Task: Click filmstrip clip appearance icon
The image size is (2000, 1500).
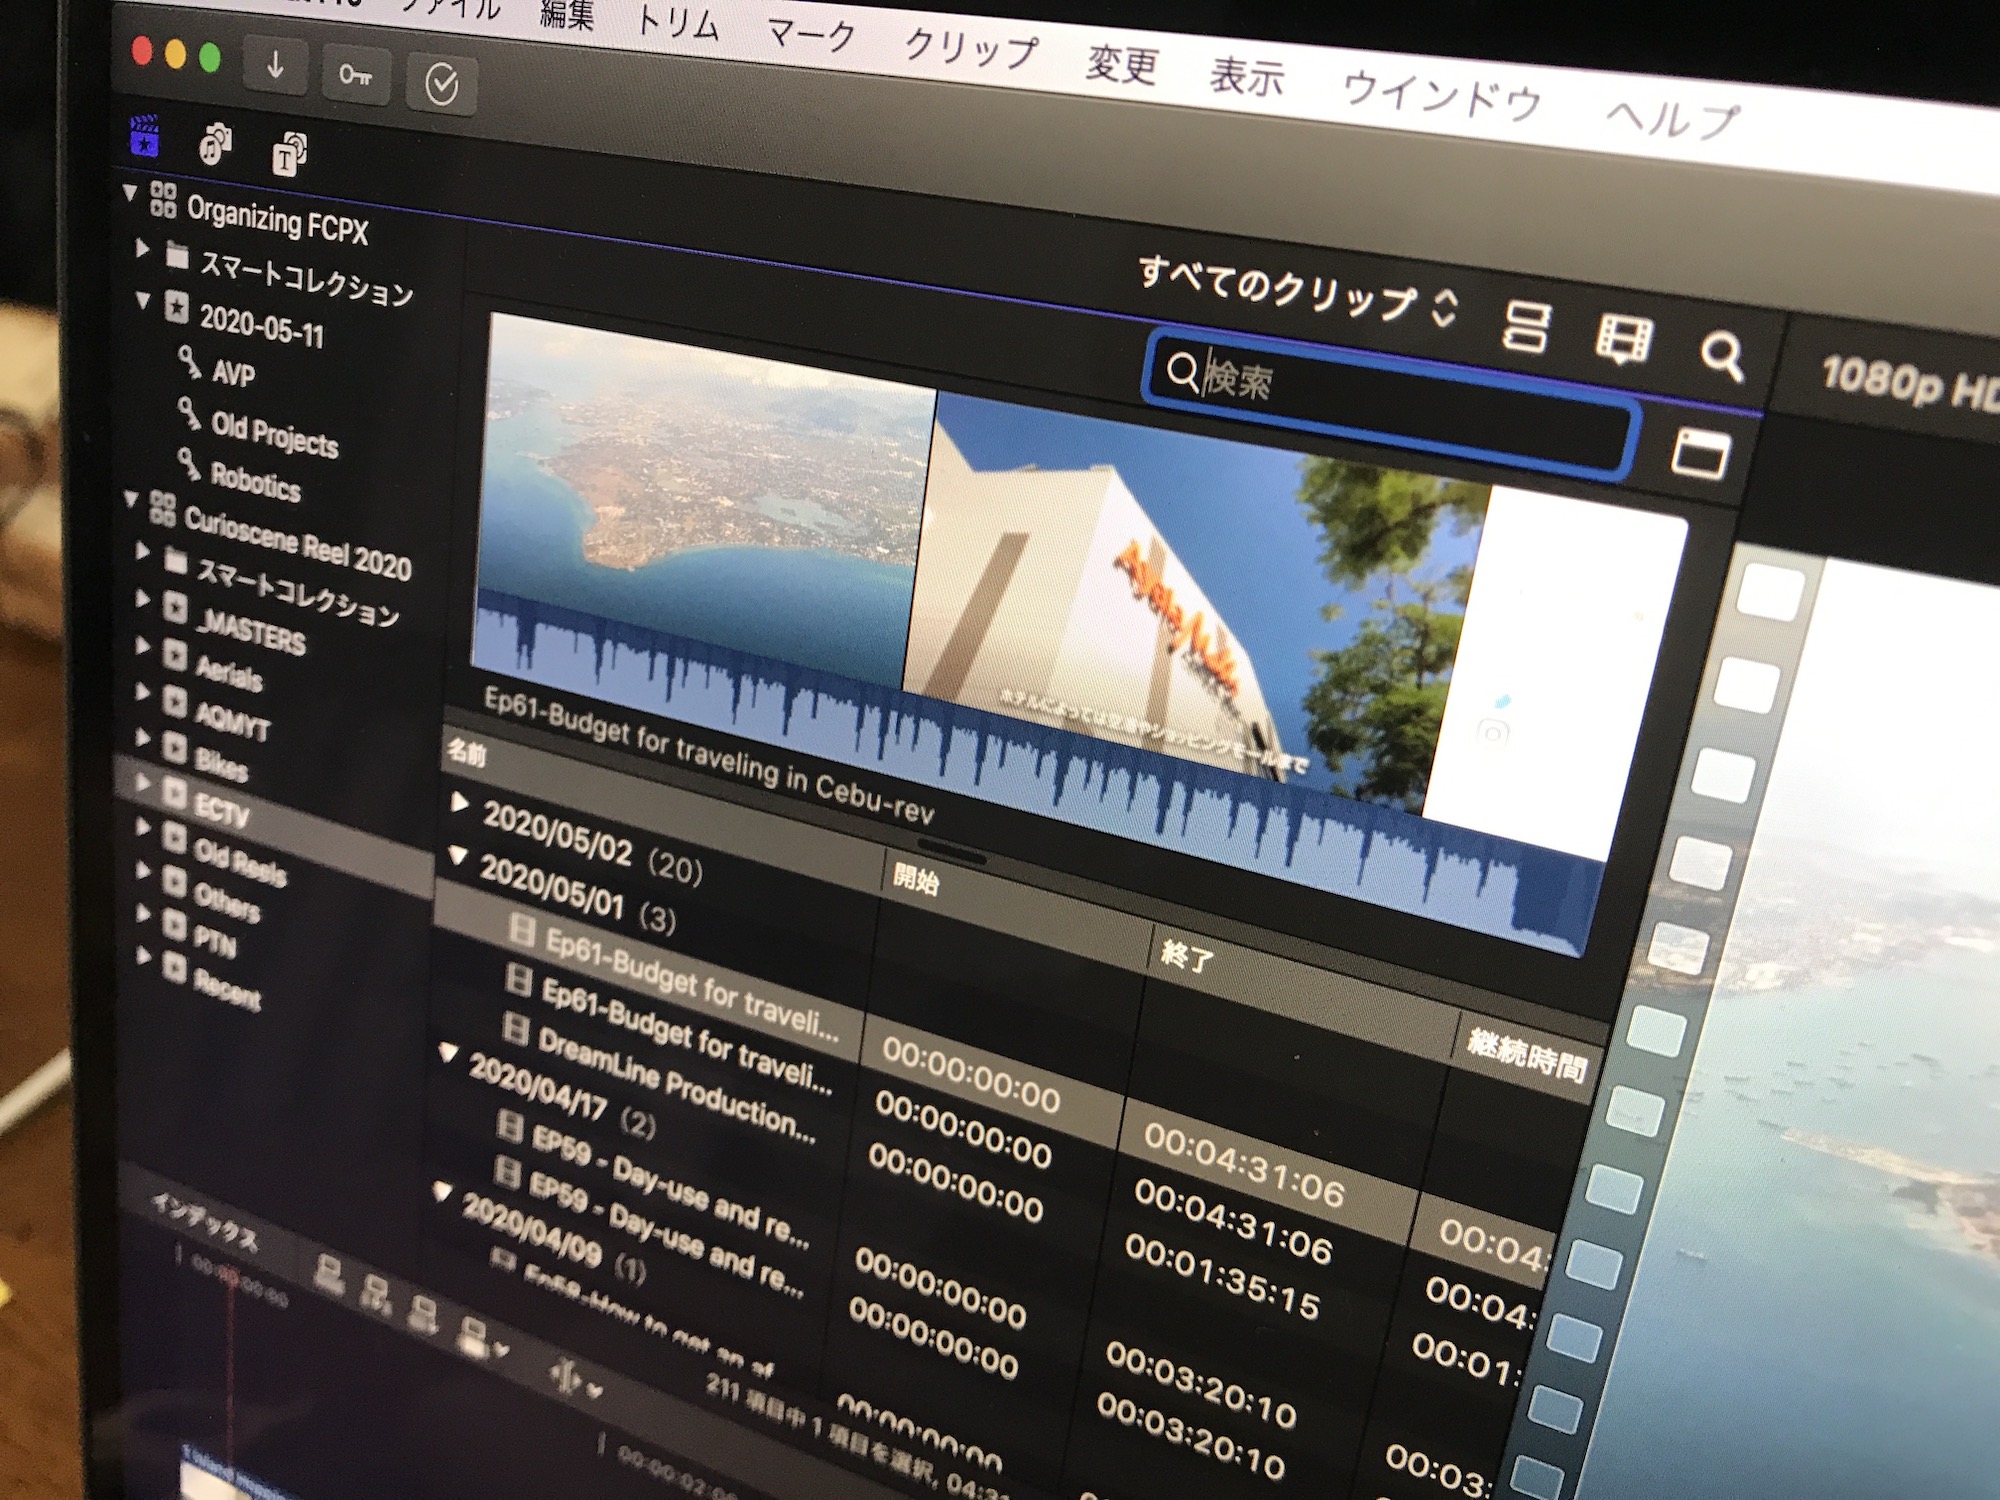Action: (x=1622, y=339)
